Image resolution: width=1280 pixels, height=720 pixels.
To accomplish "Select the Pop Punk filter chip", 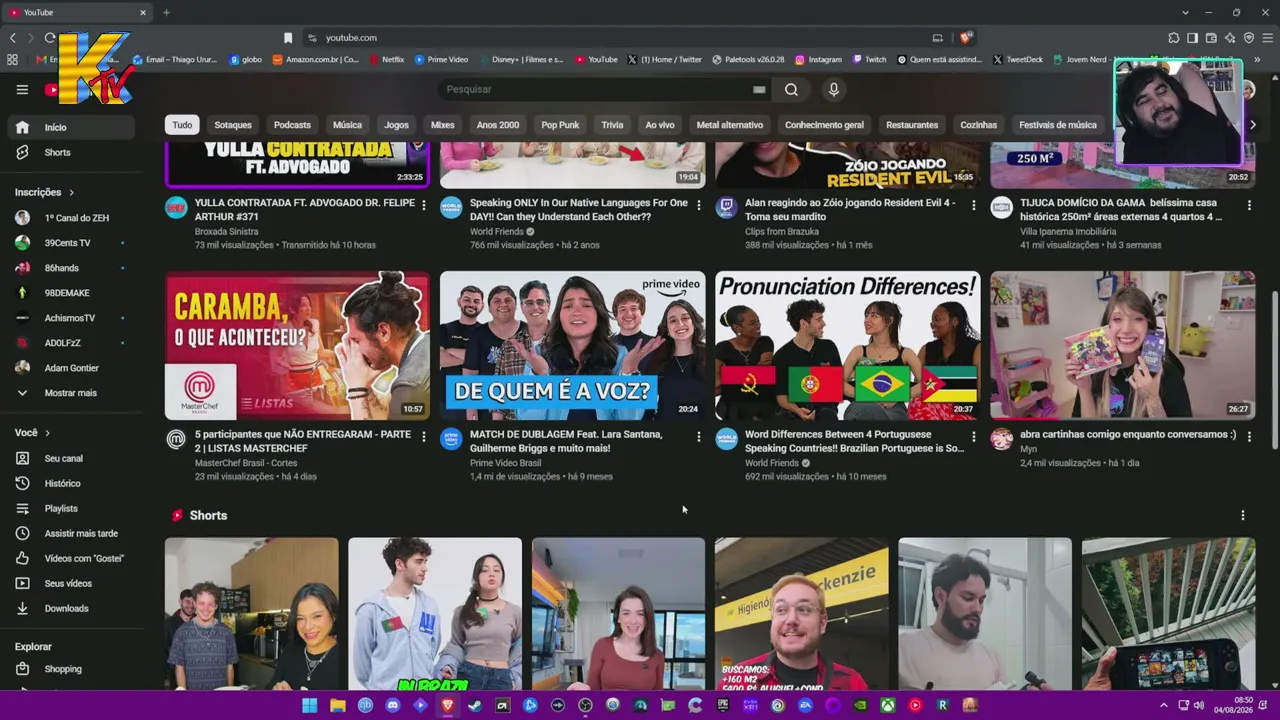I will (x=560, y=125).
